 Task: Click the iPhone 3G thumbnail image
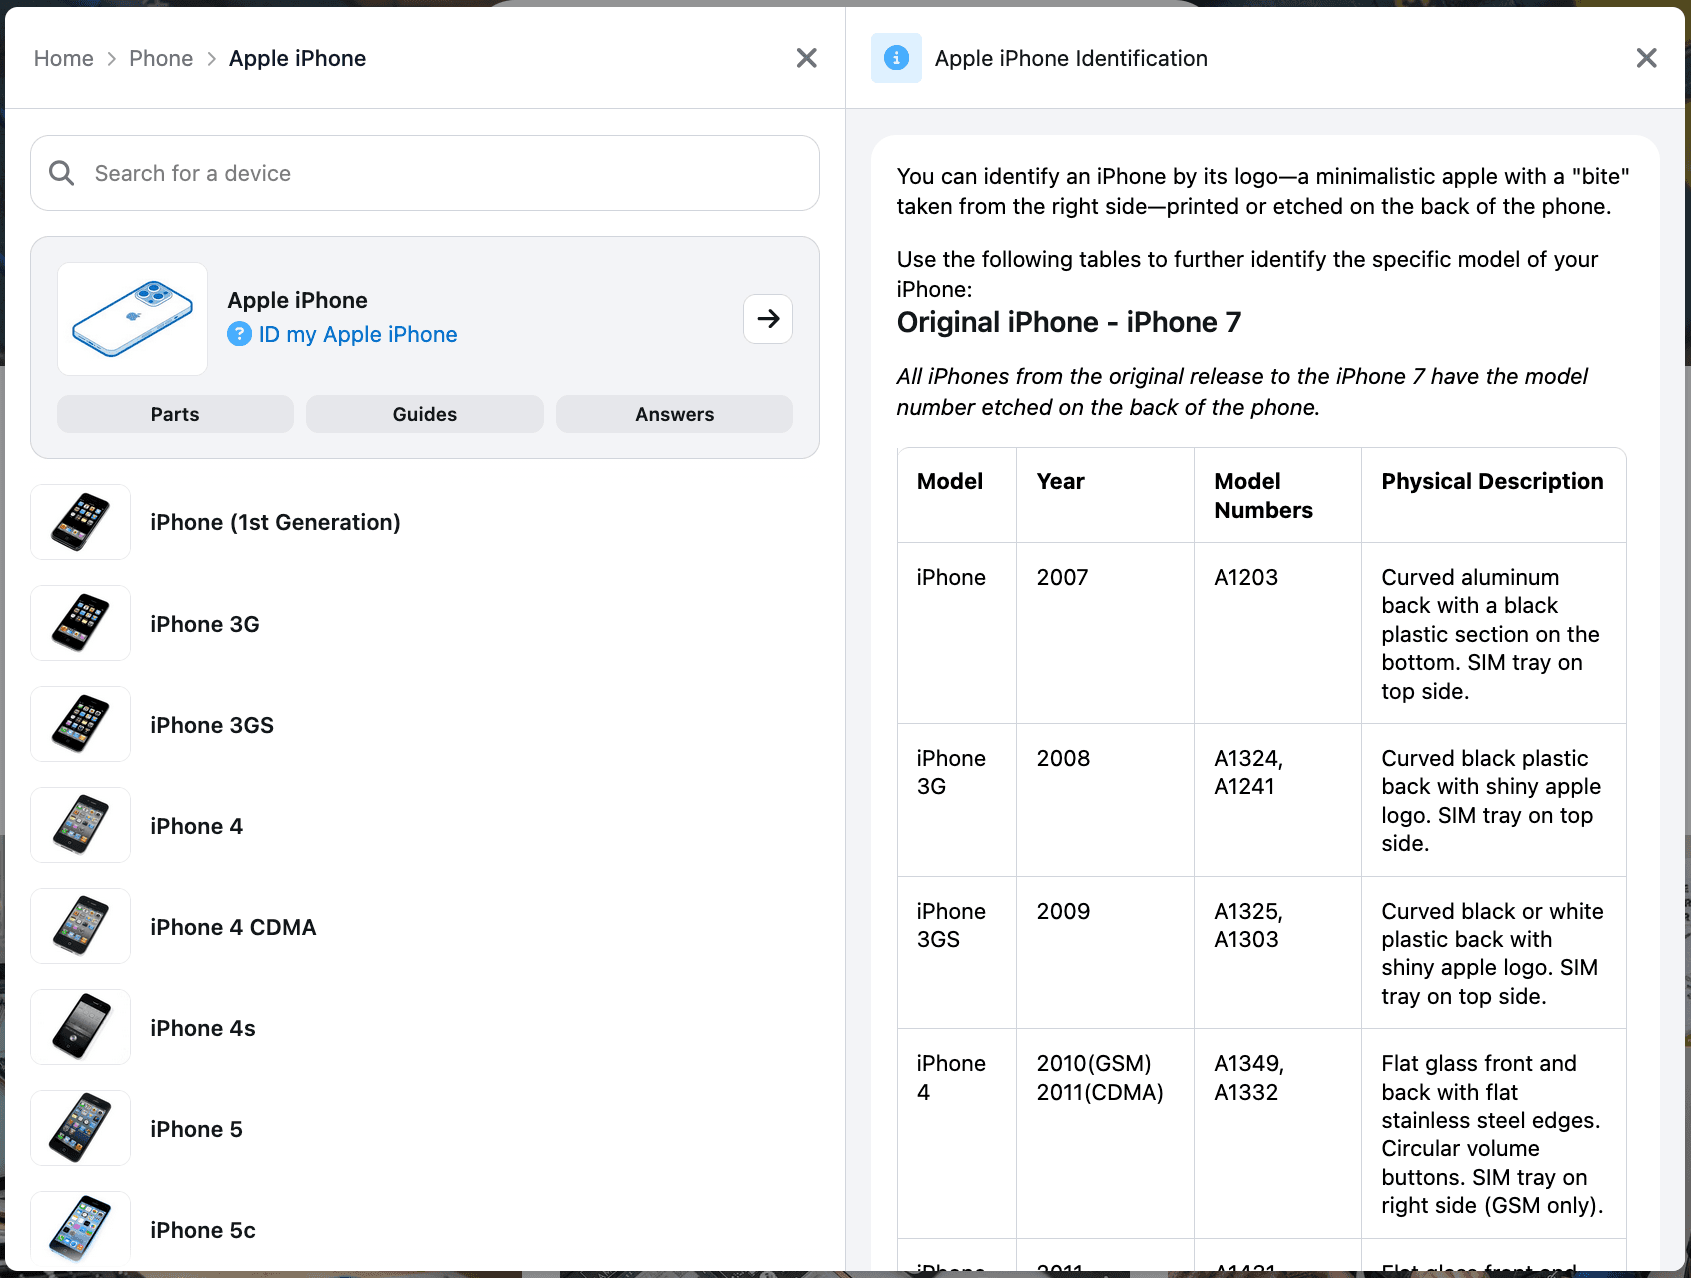coord(81,623)
